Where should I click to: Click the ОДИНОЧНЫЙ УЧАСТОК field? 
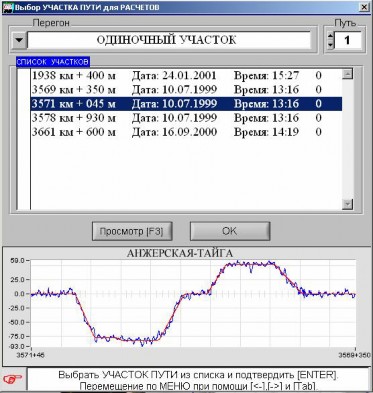click(169, 40)
